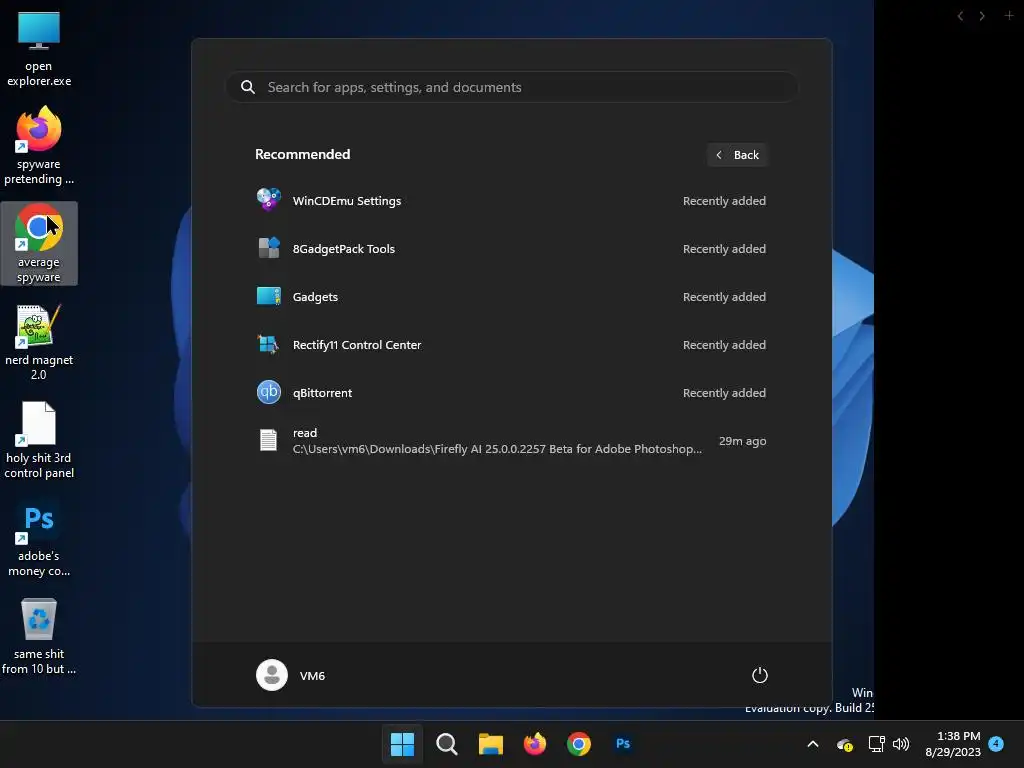This screenshot has width=1024, height=768.
Task: Click the Firefly AI file path text
Action: (497, 449)
